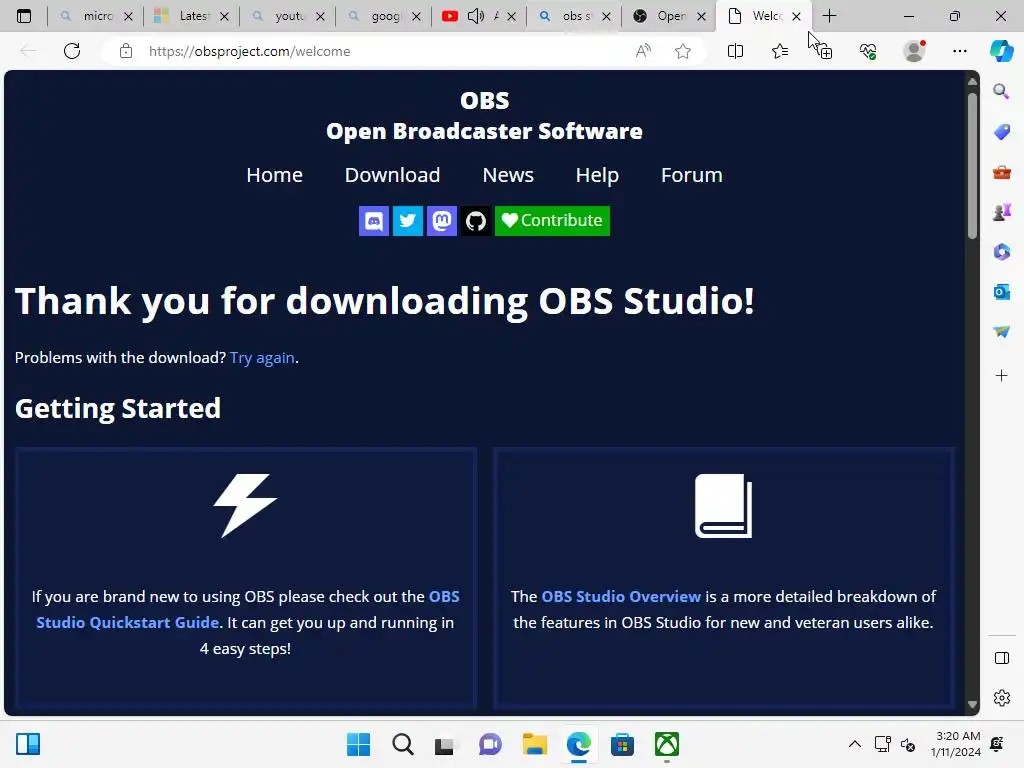The width and height of the screenshot is (1024, 768).
Task: Open sidebar Microsoft 365 icon
Action: tap(1001, 252)
